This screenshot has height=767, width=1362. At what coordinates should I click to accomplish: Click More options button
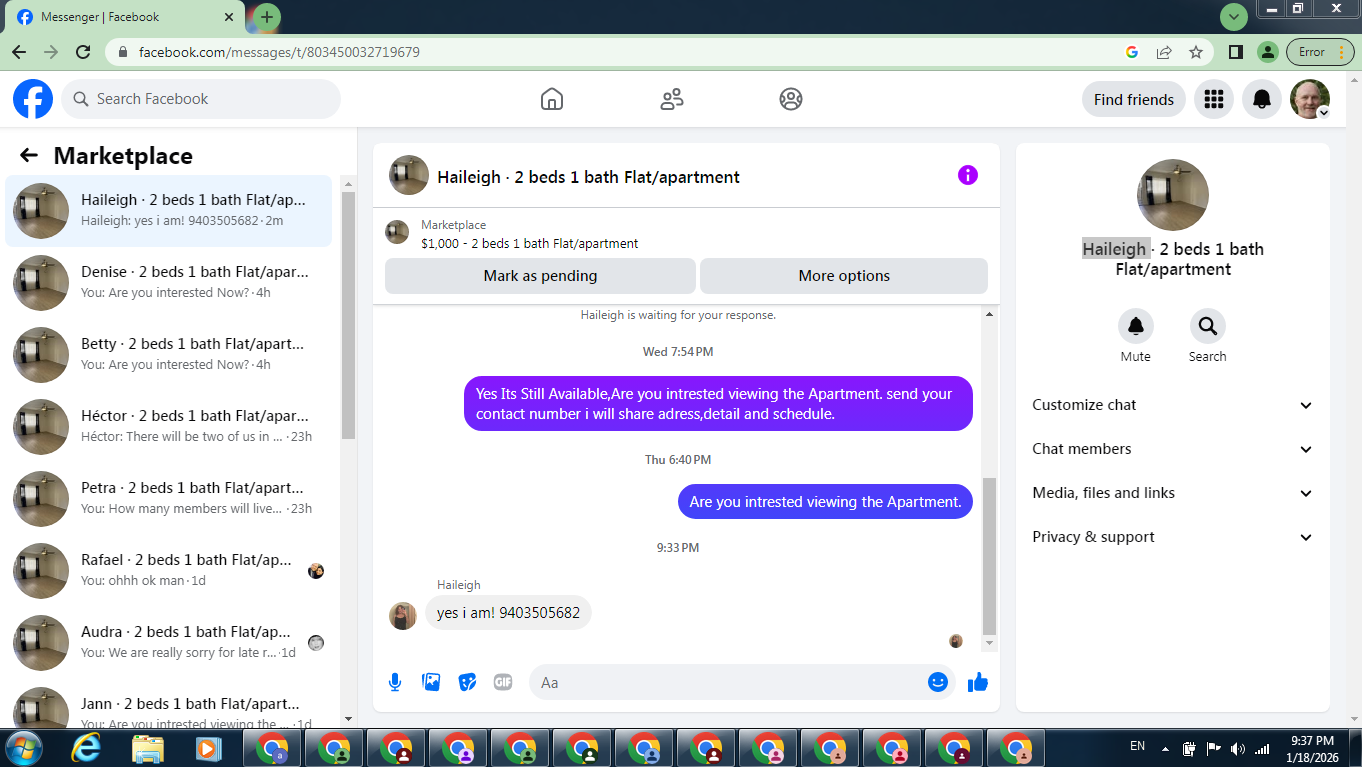click(844, 276)
